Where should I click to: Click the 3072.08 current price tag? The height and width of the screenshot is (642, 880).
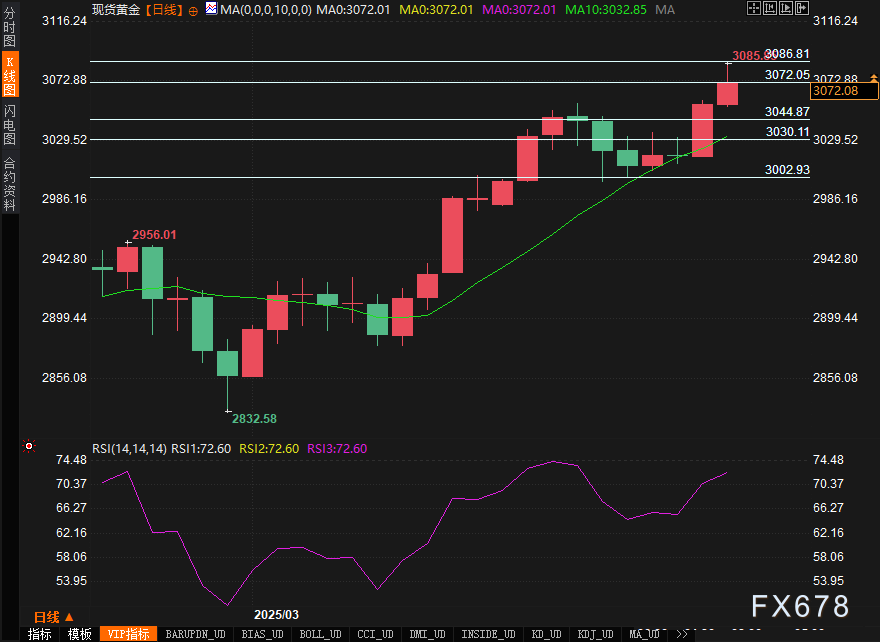[x=835, y=91]
